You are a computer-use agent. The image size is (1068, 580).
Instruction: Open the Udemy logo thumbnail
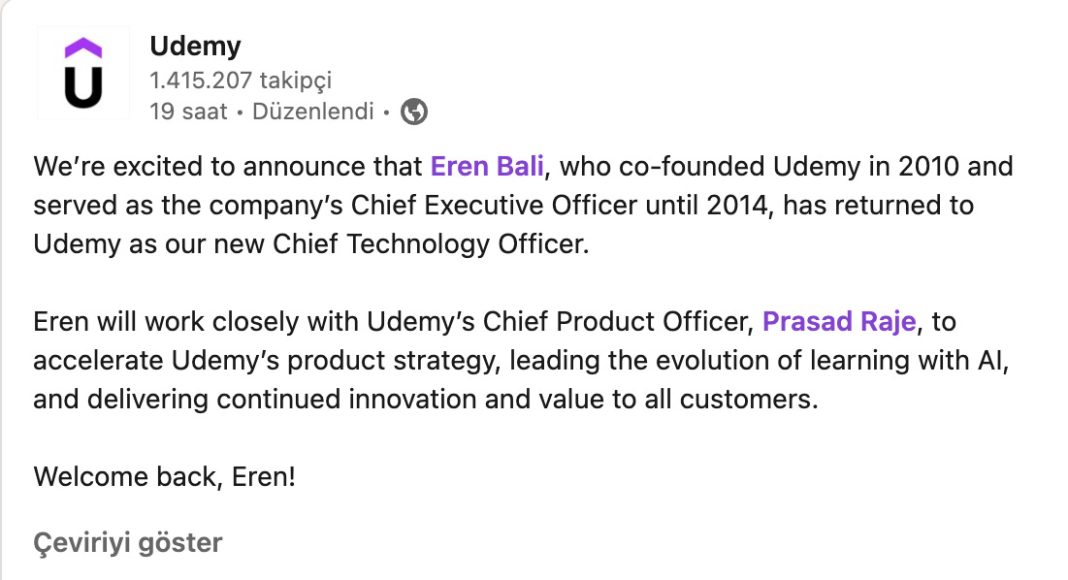click(83, 74)
